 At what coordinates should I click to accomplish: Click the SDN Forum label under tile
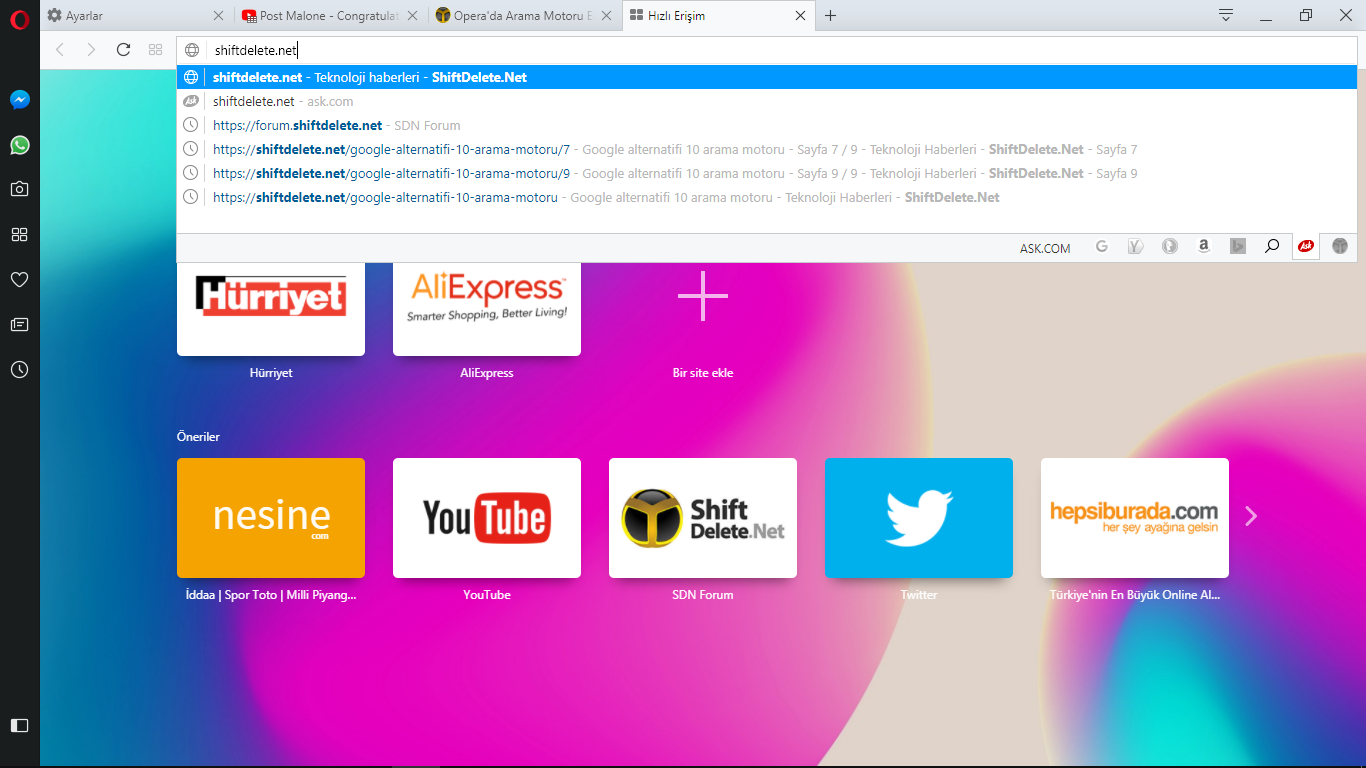tap(703, 595)
